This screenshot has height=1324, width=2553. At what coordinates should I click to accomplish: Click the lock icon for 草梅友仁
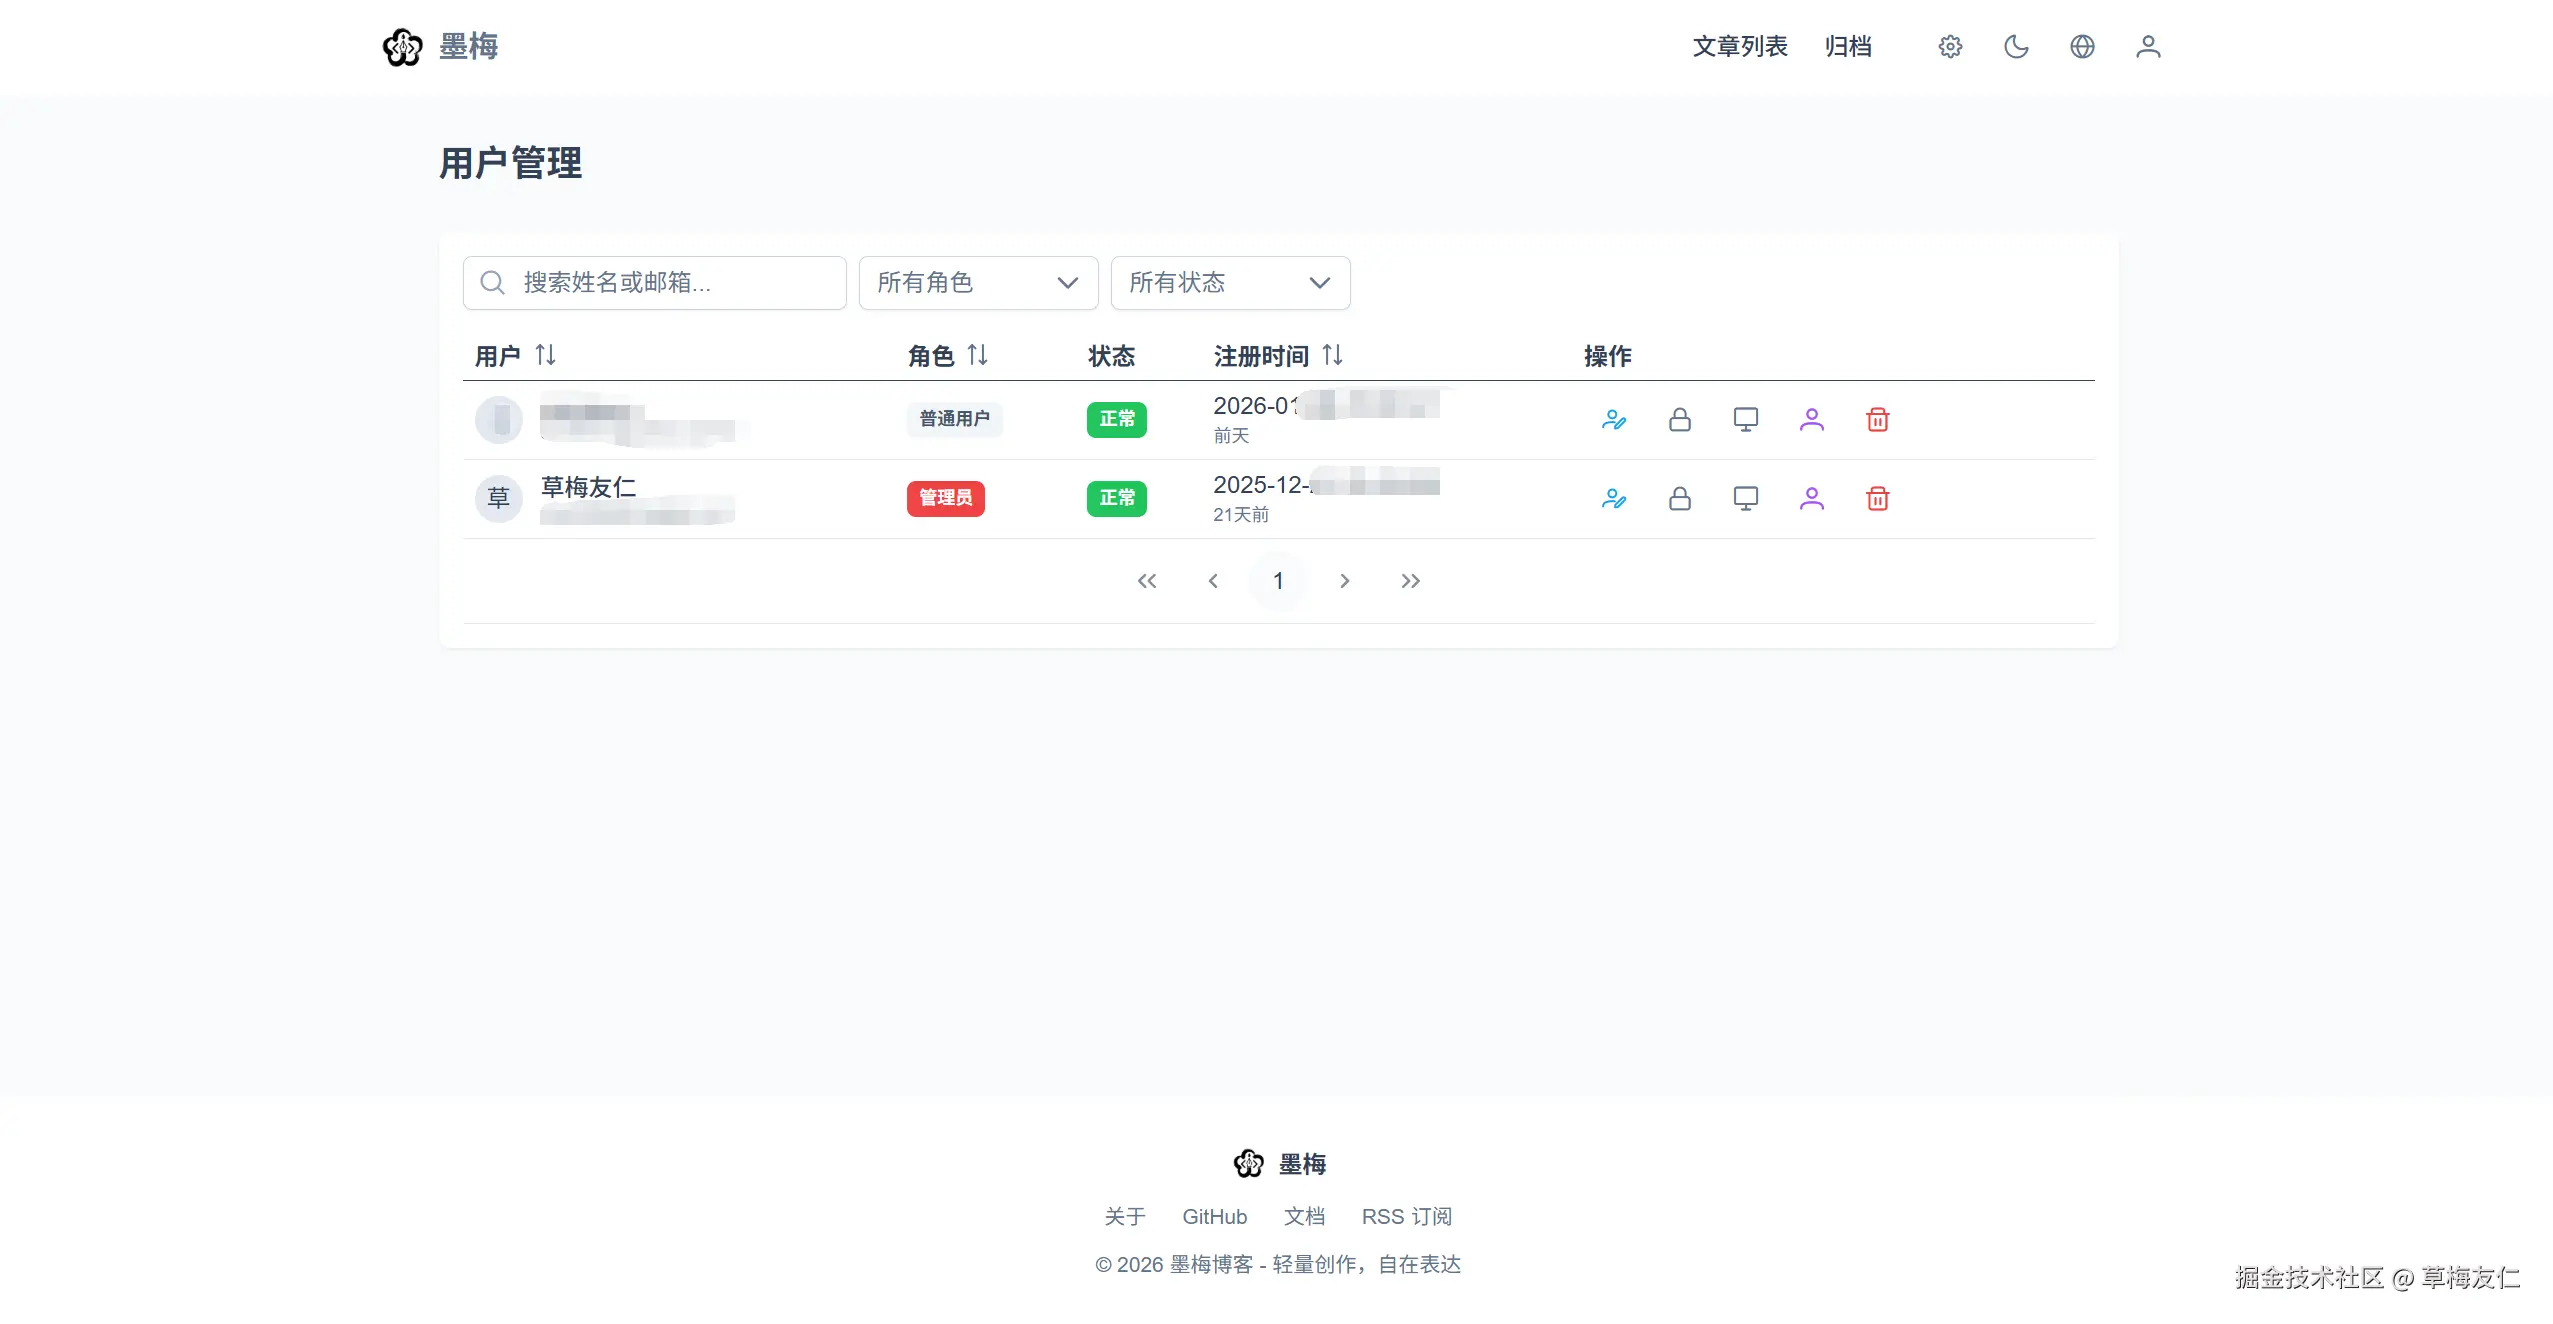(1679, 499)
